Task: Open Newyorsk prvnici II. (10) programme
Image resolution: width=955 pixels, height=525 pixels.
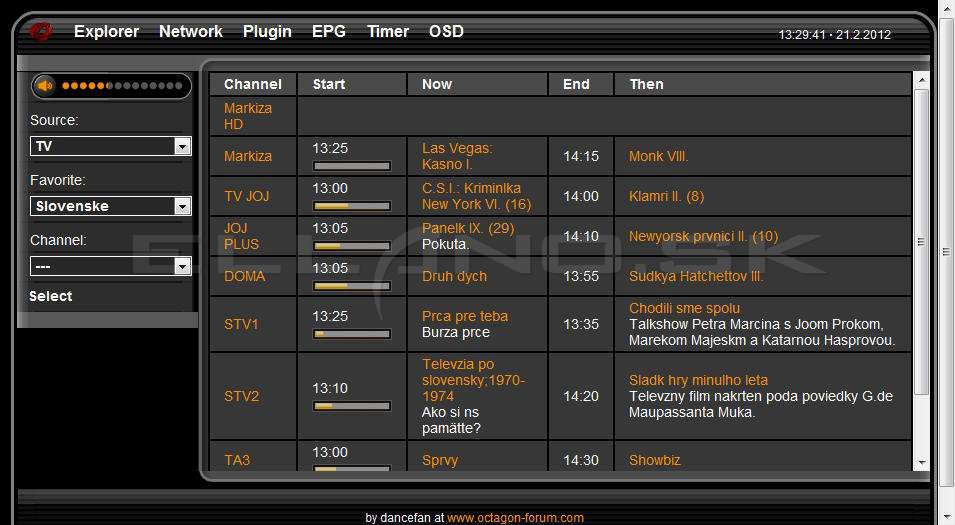Action: pyautogui.click(x=703, y=236)
